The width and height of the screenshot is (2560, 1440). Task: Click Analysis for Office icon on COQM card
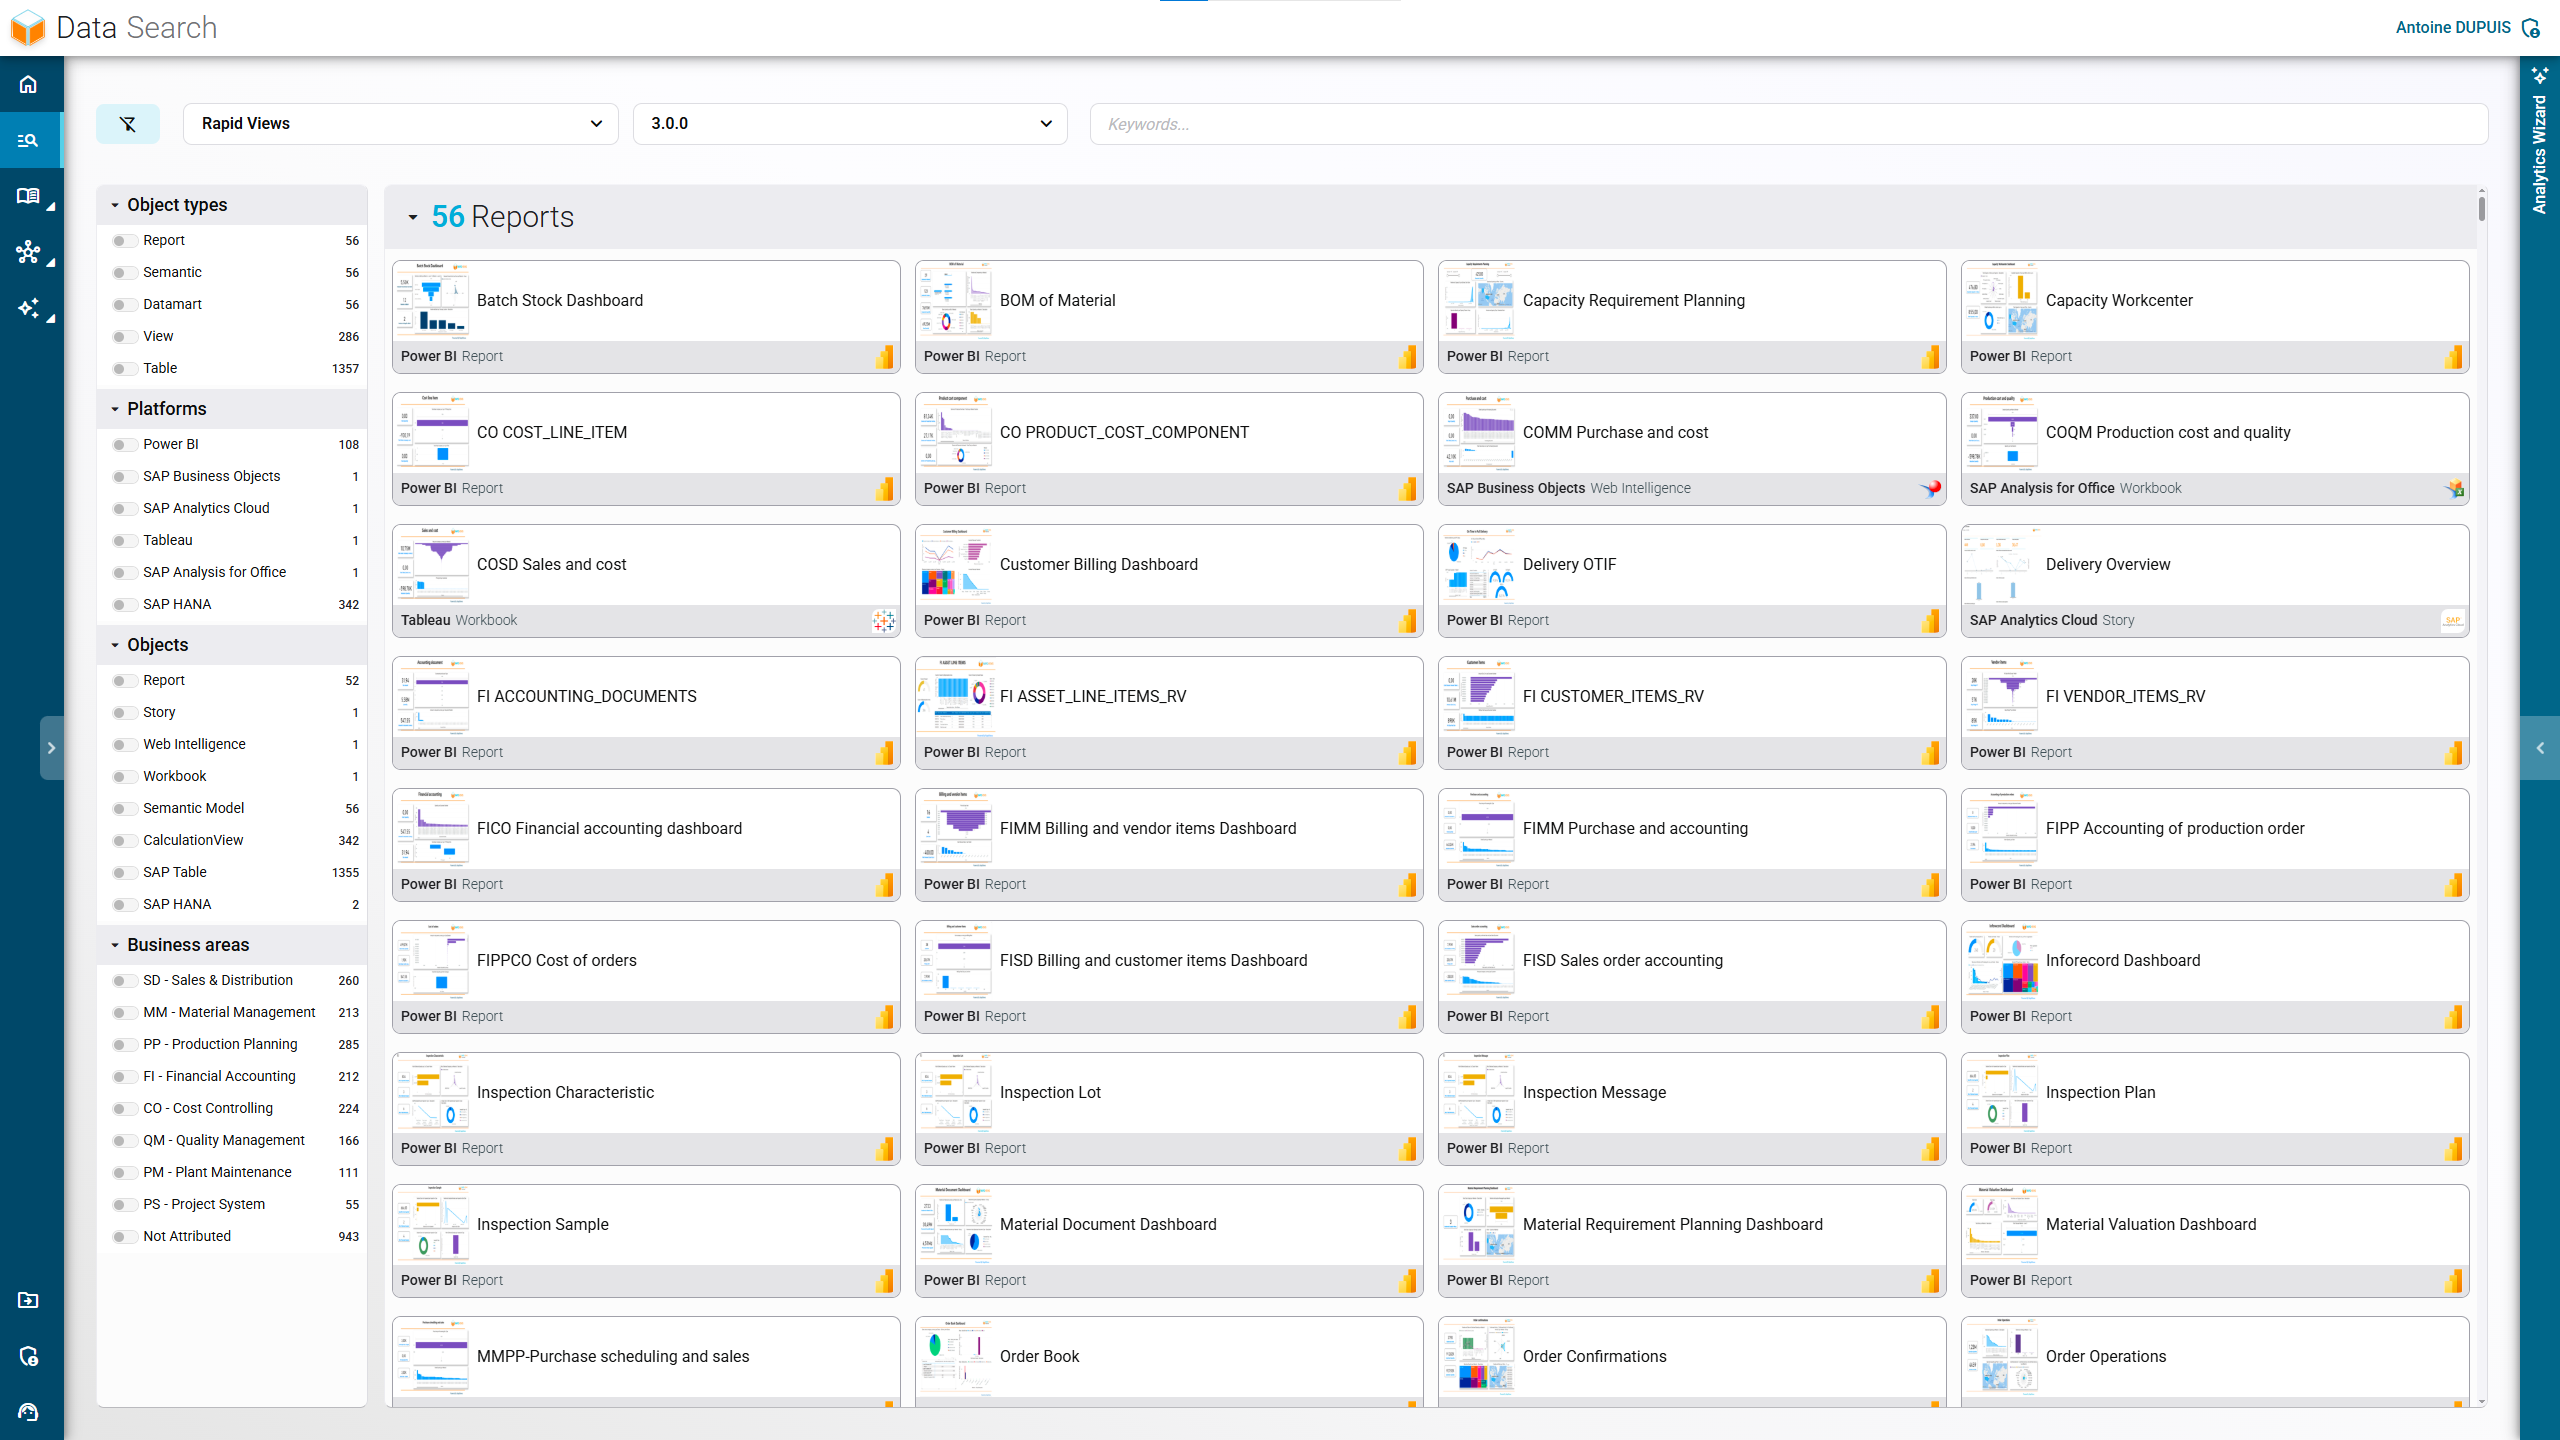pyautogui.click(x=2454, y=489)
